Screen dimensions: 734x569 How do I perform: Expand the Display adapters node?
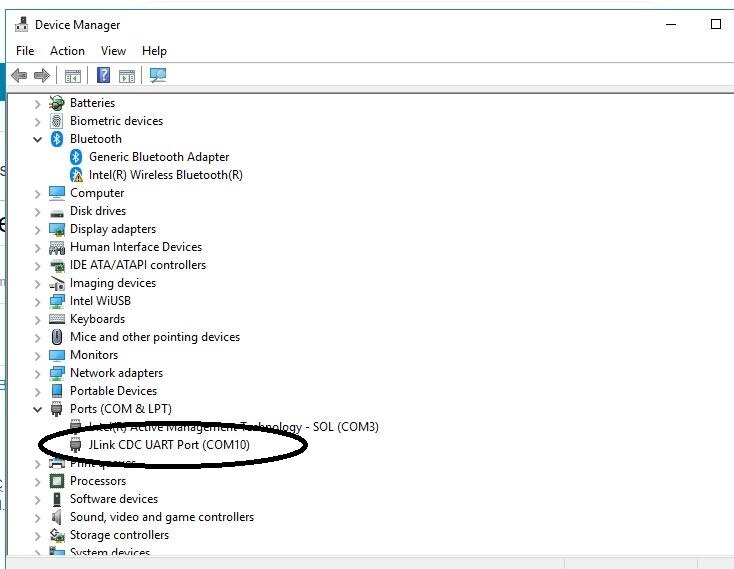(x=37, y=230)
